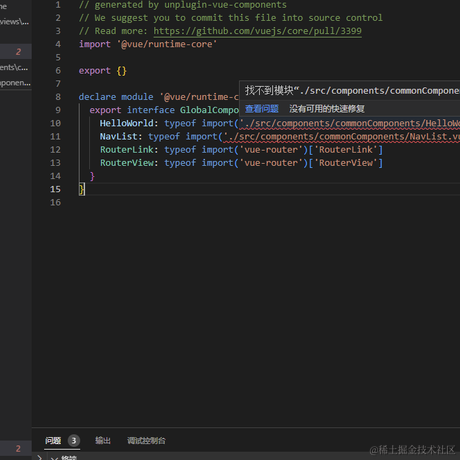The width and height of the screenshot is (460, 460).
Task: Click the problems count badge showing 3
Action: [74, 441]
